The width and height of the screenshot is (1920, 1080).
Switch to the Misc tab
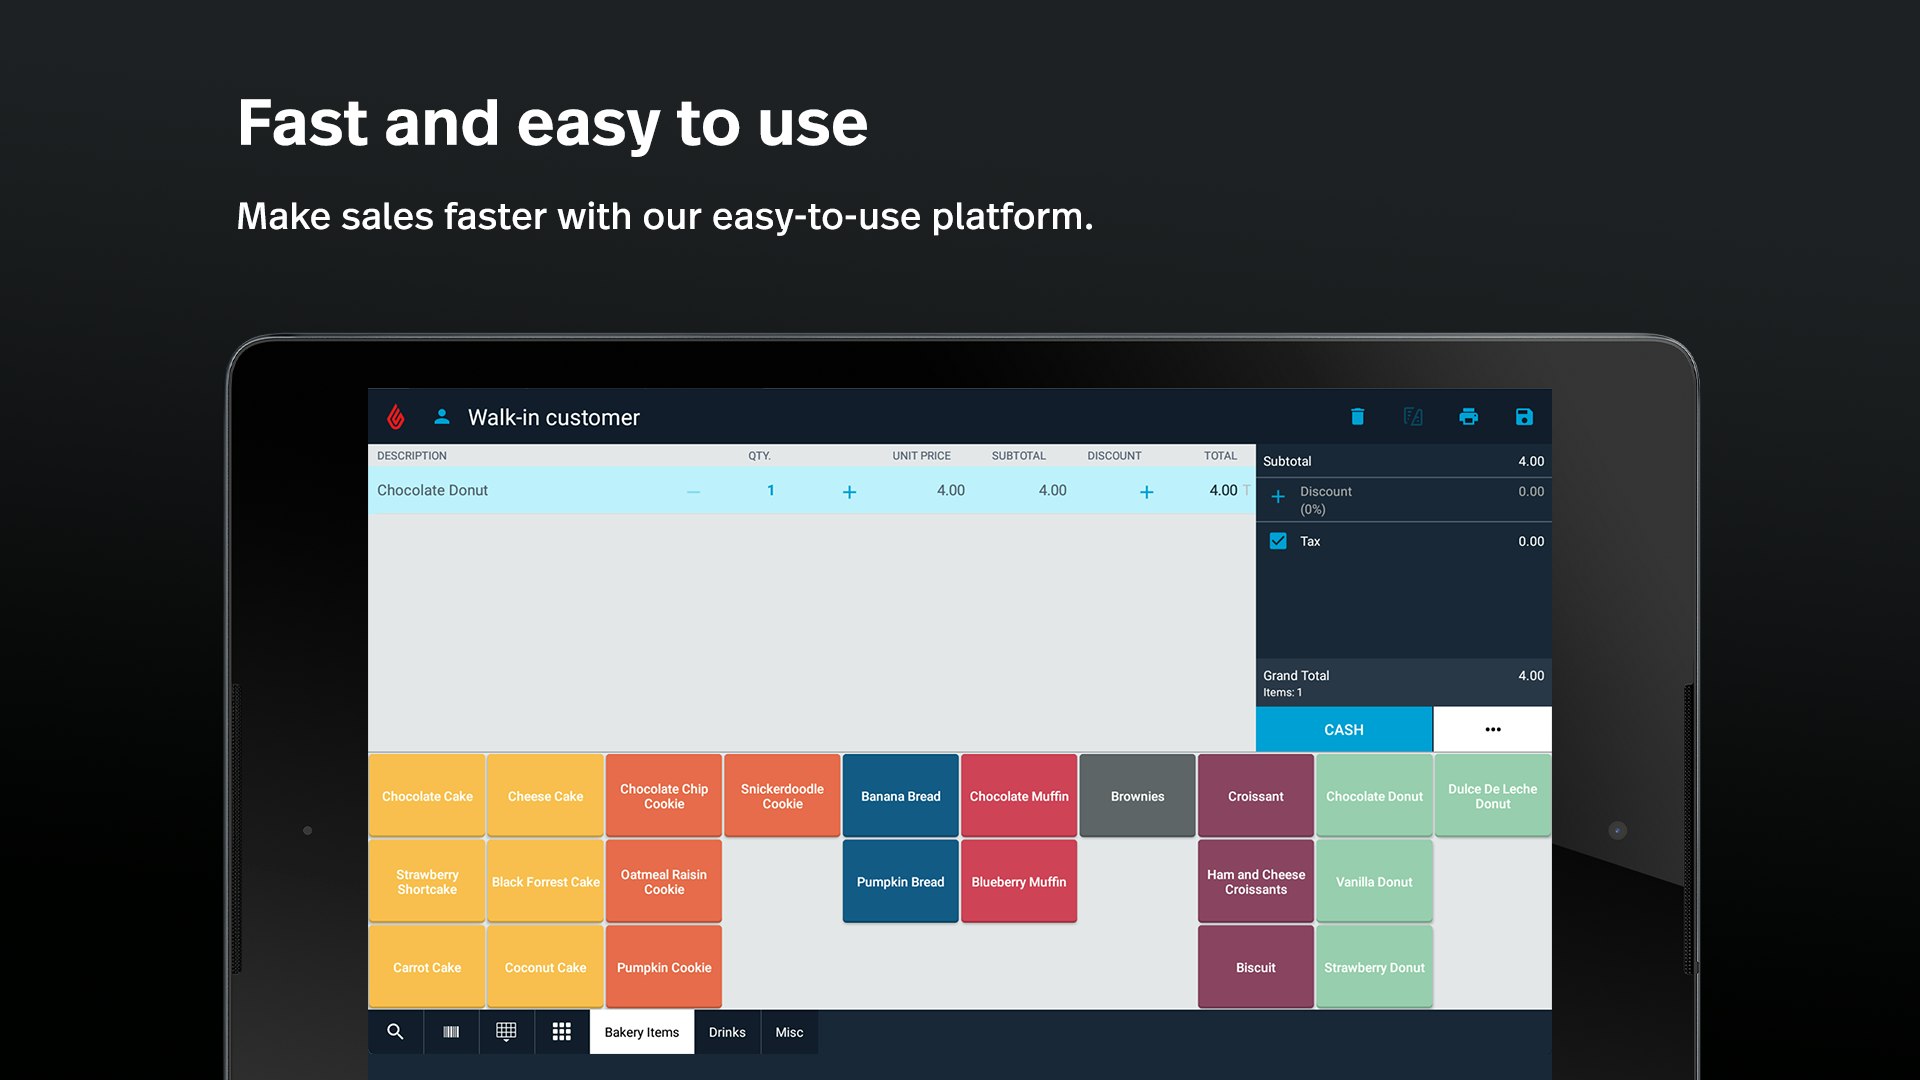(x=789, y=1032)
